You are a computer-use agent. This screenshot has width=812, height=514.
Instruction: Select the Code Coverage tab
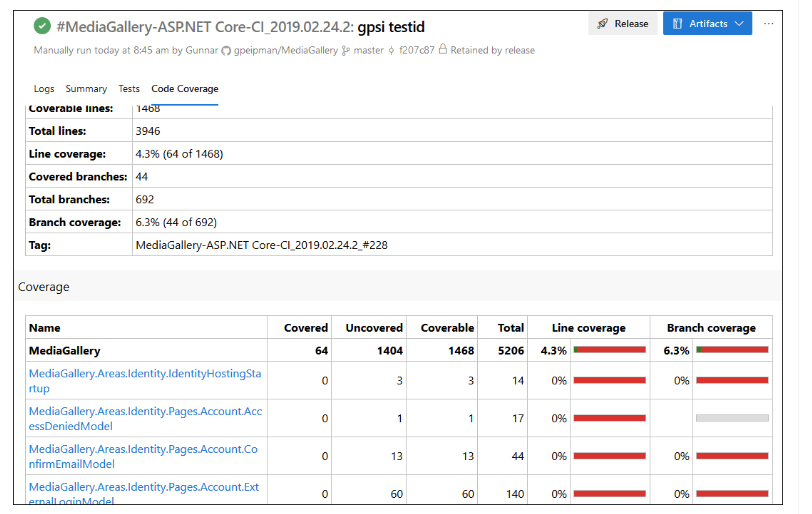(x=184, y=89)
